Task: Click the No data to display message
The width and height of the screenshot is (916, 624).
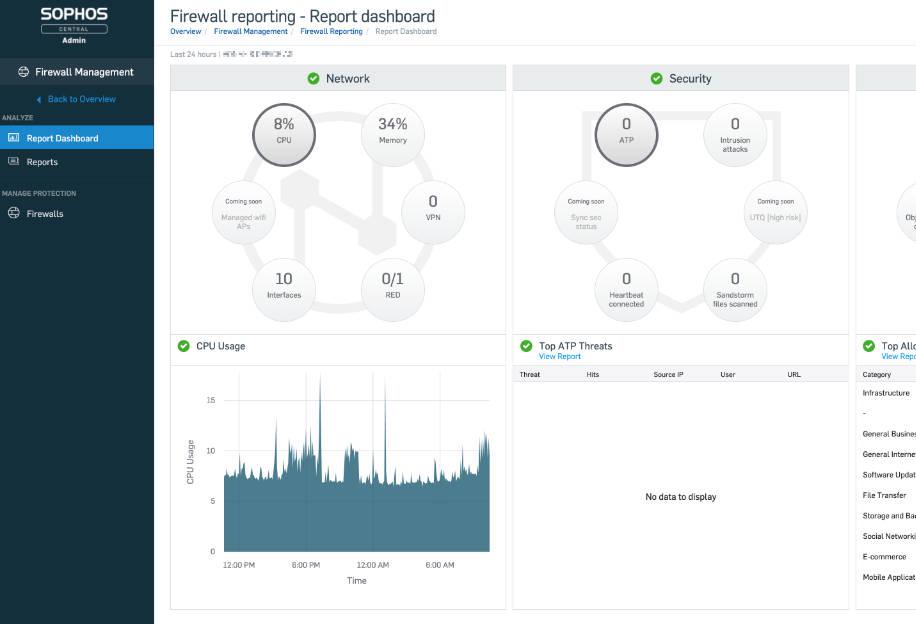Action: coord(681,497)
